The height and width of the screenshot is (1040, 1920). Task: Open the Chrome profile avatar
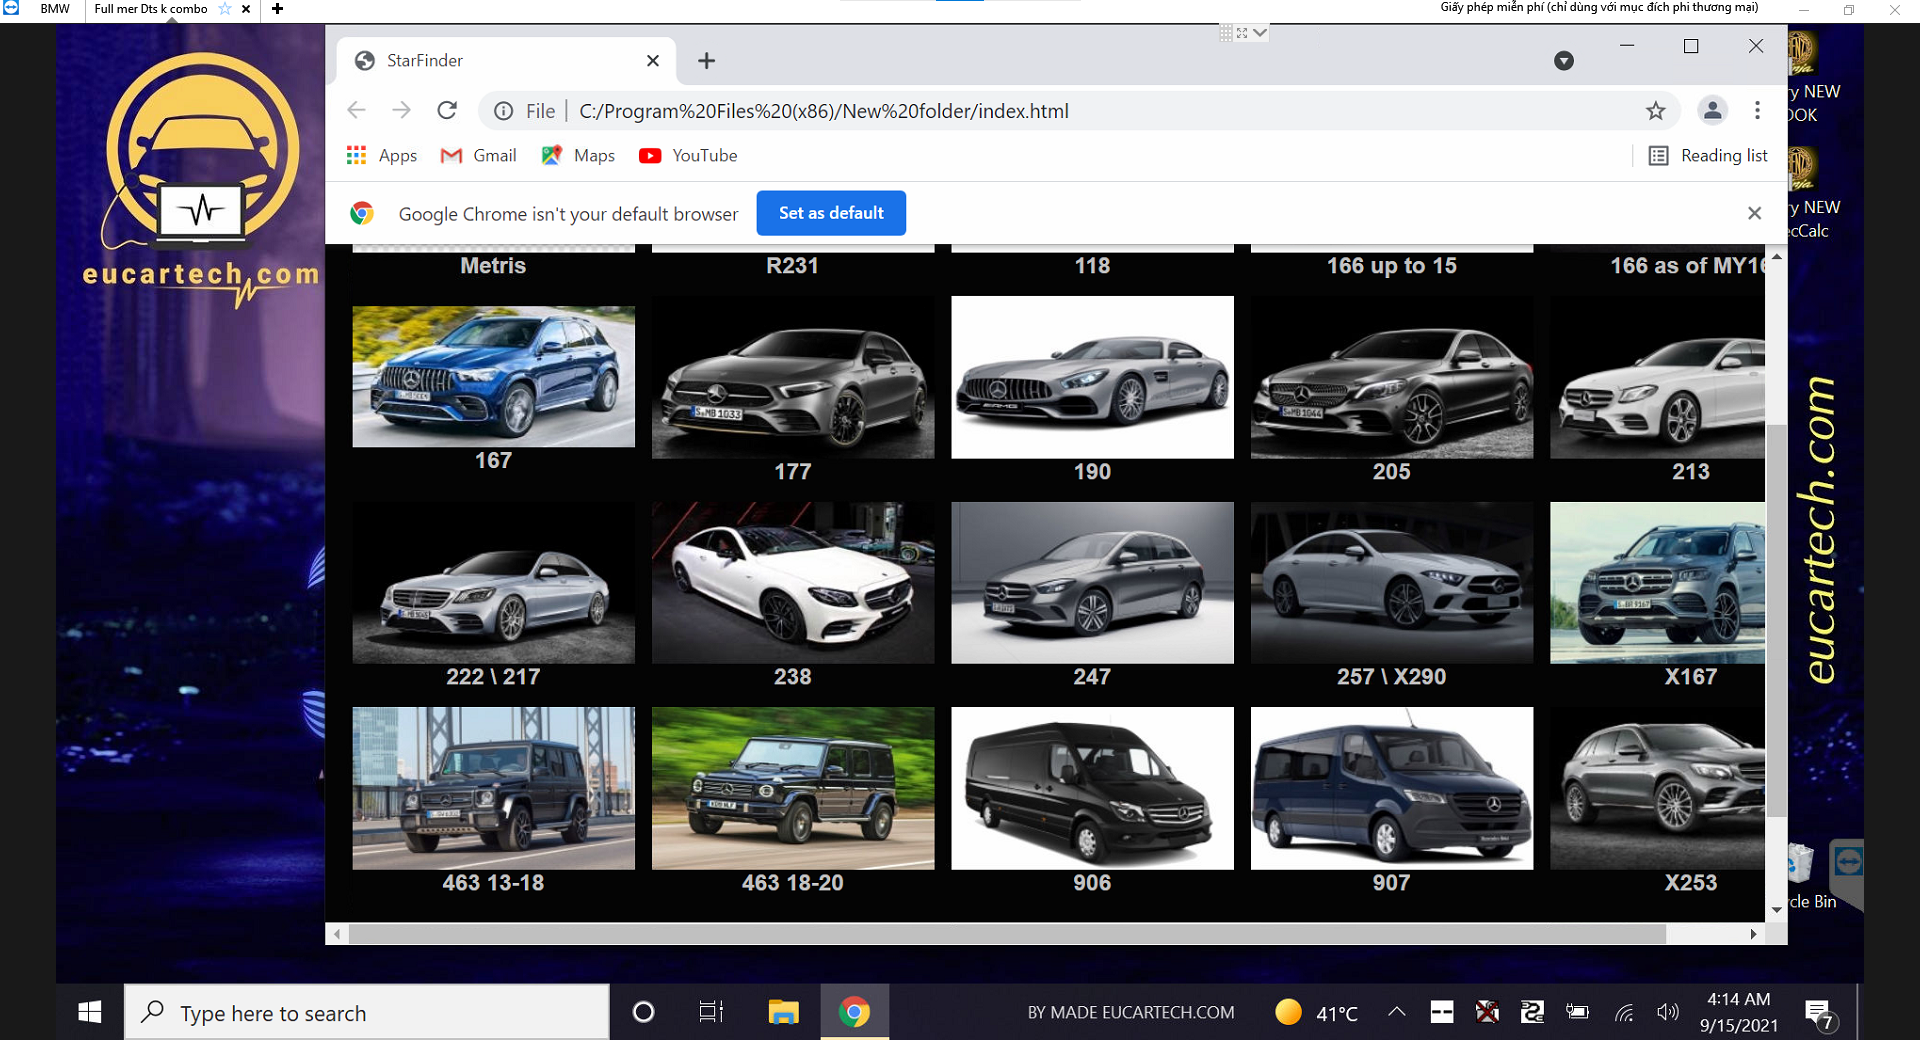pyautogui.click(x=1713, y=110)
